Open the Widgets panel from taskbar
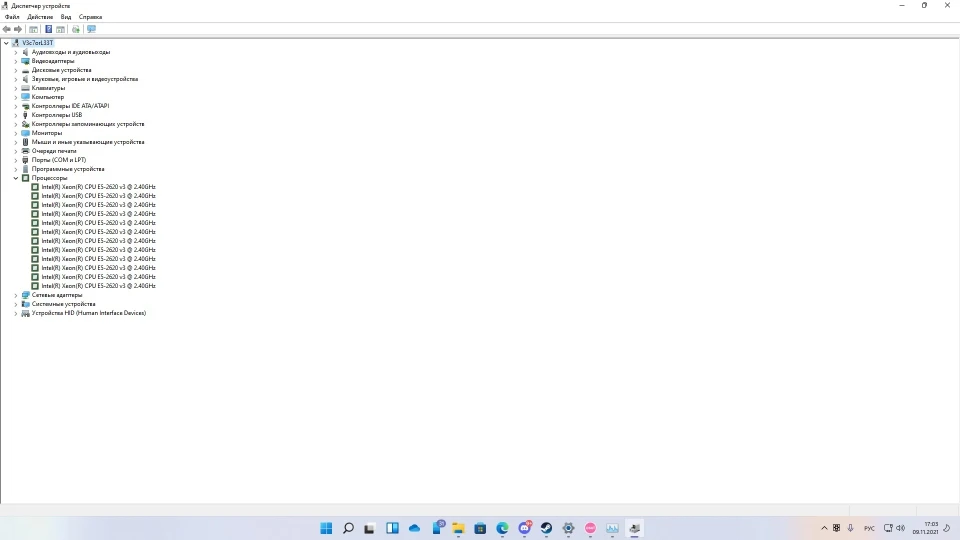 coord(392,528)
